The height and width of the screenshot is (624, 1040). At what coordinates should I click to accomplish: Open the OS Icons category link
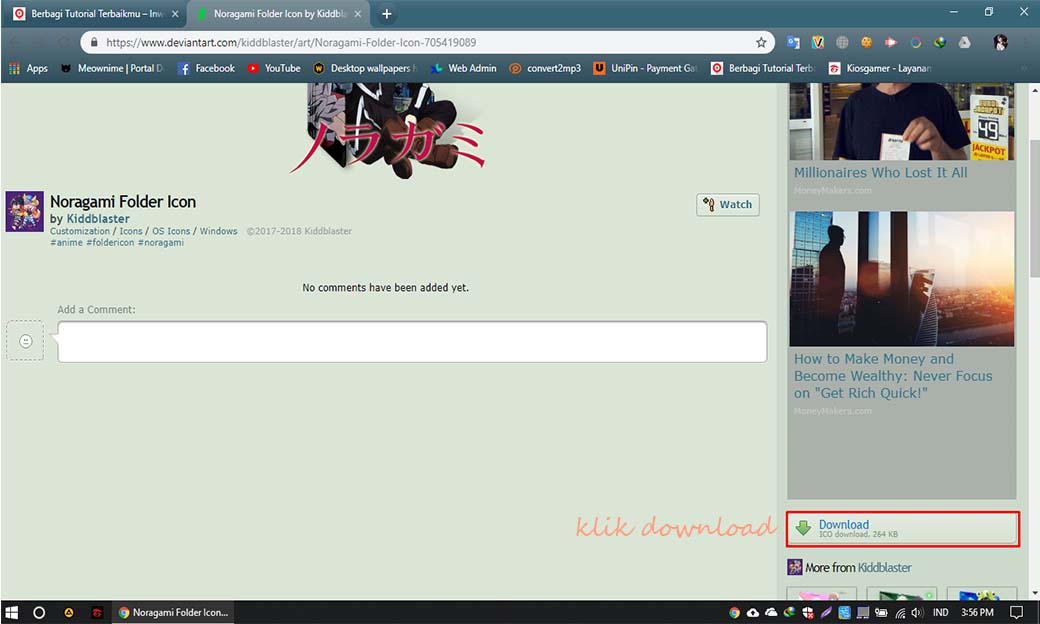pos(171,231)
